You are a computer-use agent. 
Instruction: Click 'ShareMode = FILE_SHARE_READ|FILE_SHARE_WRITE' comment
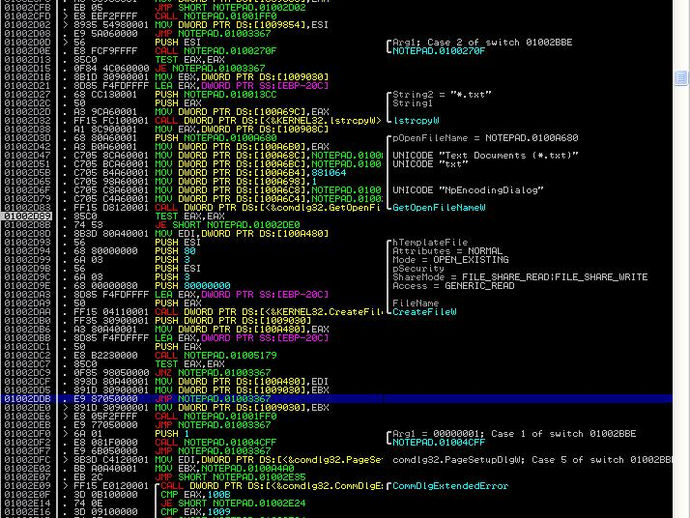(520, 277)
